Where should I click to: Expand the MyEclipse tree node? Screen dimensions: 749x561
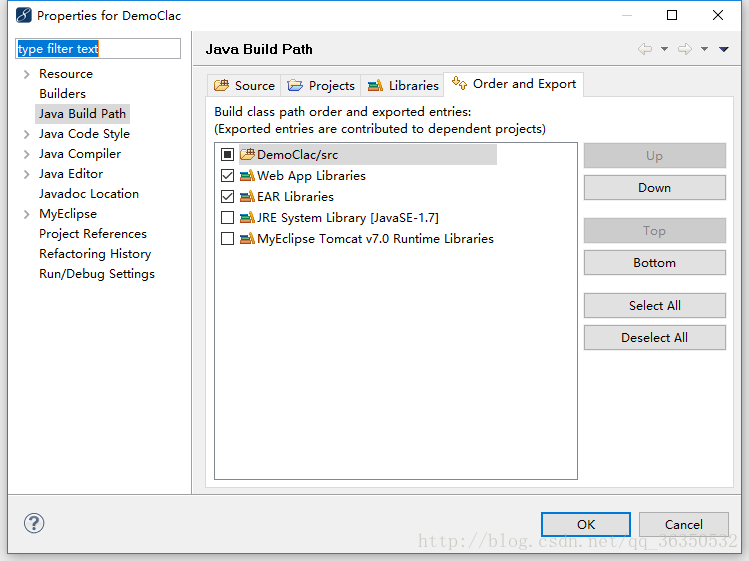pos(27,214)
